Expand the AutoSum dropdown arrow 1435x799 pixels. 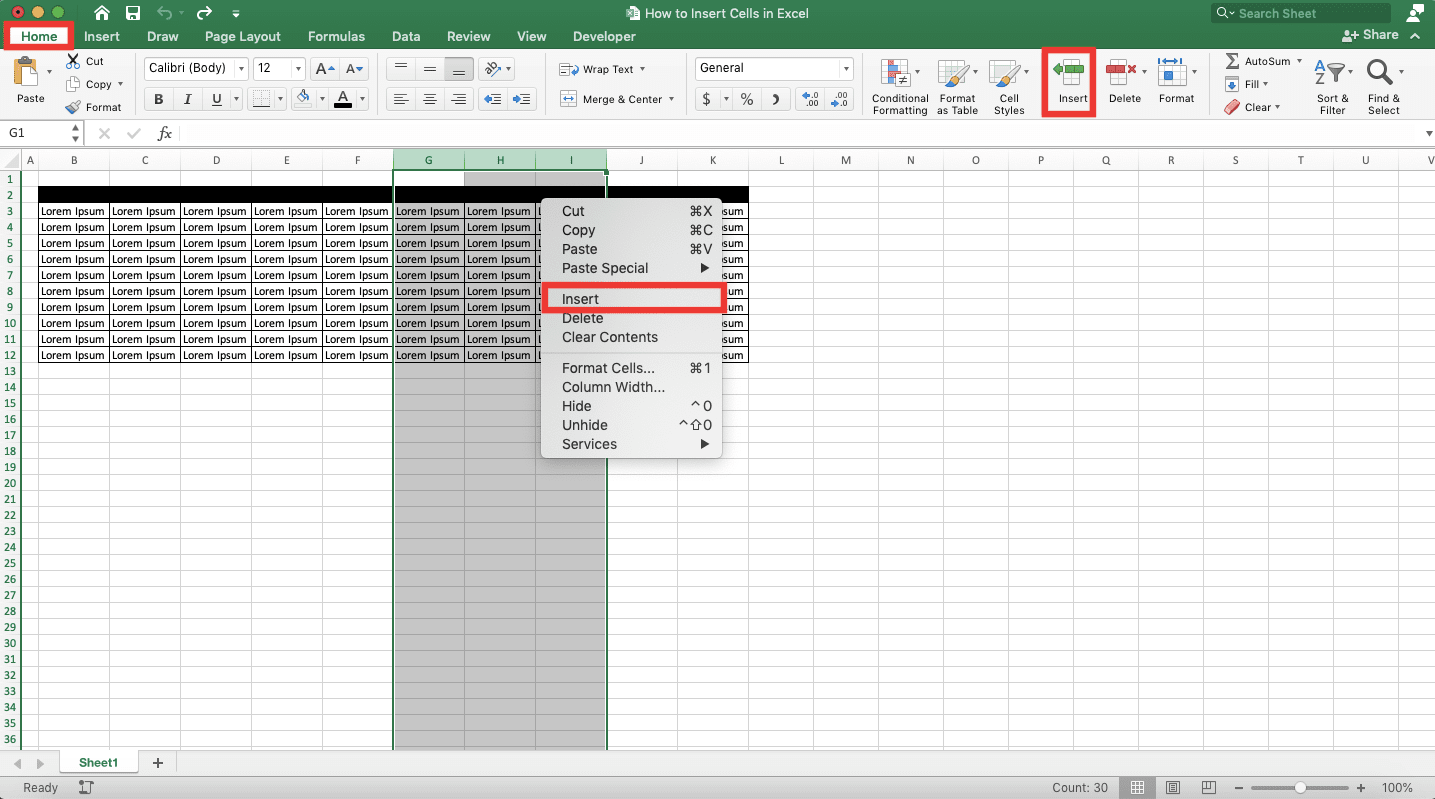point(1299,61)
